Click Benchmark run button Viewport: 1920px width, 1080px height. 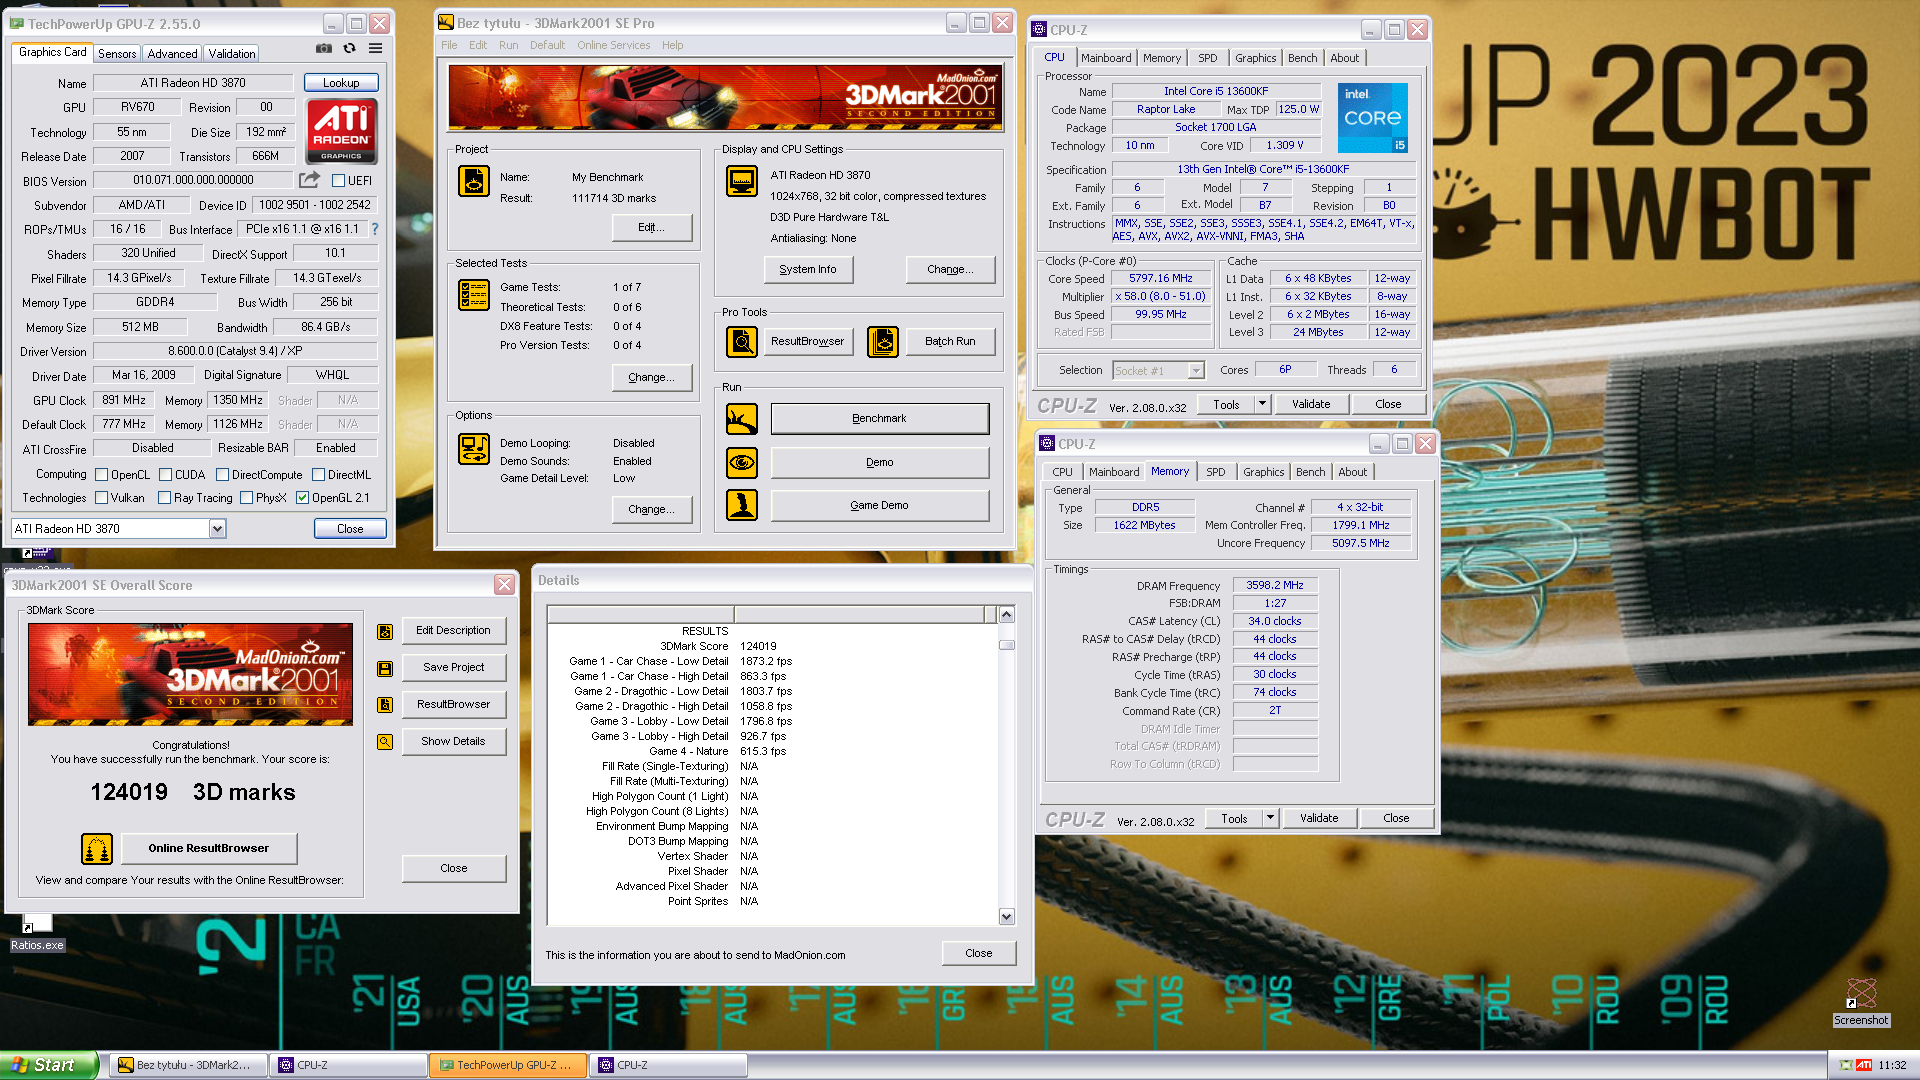coord(880,419)
